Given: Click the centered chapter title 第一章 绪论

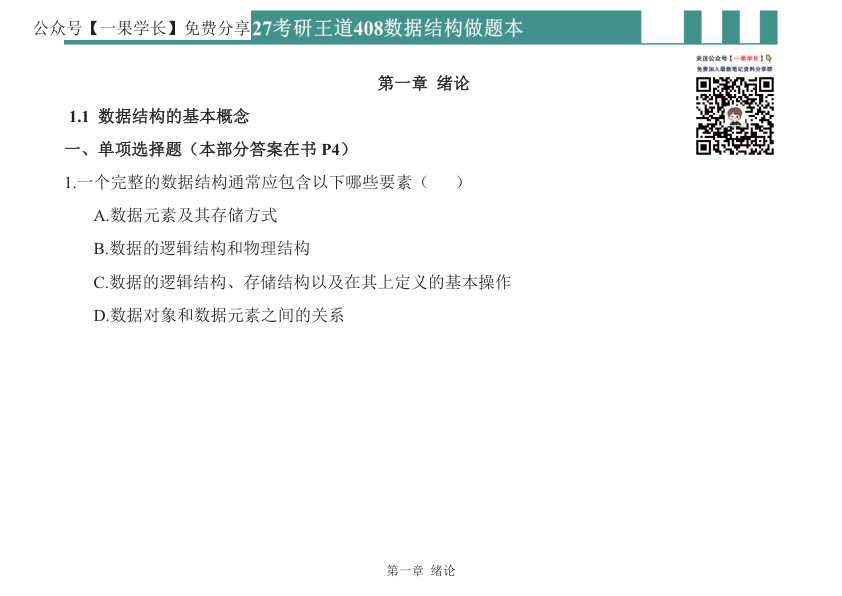Looking at the screenshot, I should point(423,83).
